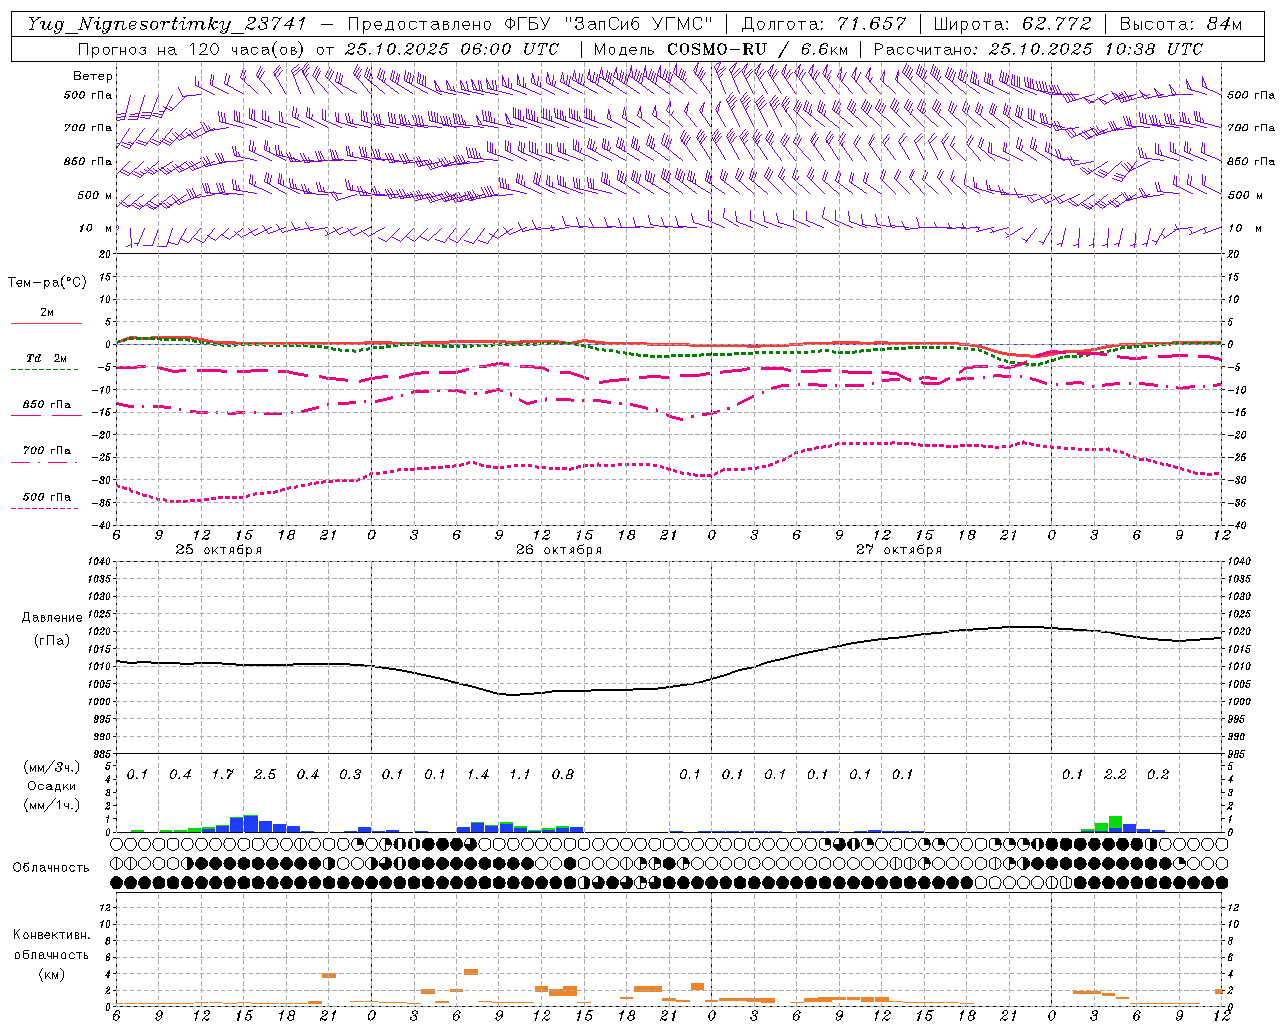
Task: Click the 10 м wind level label on left
Action: pos(97,229)
